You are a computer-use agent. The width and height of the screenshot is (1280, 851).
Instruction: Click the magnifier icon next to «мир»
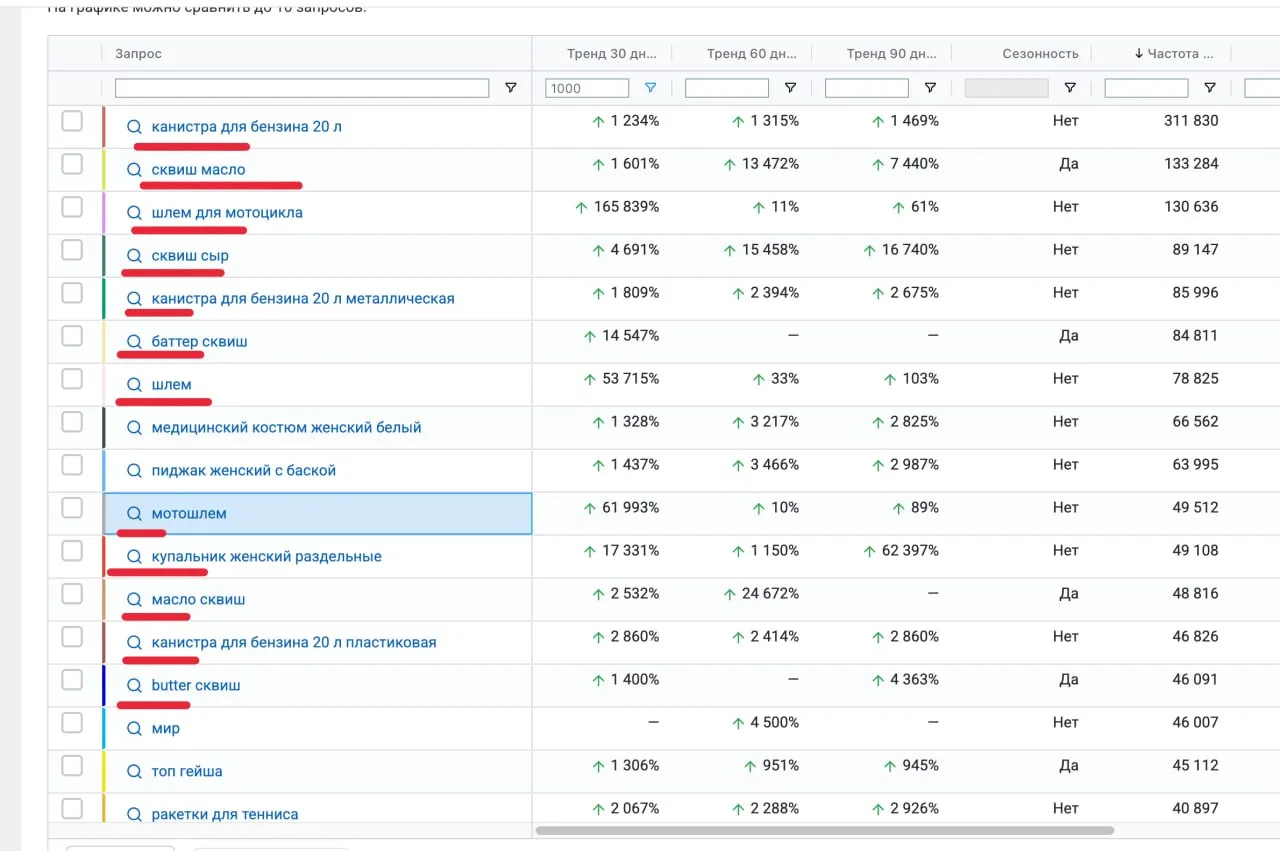pos(134,729)
